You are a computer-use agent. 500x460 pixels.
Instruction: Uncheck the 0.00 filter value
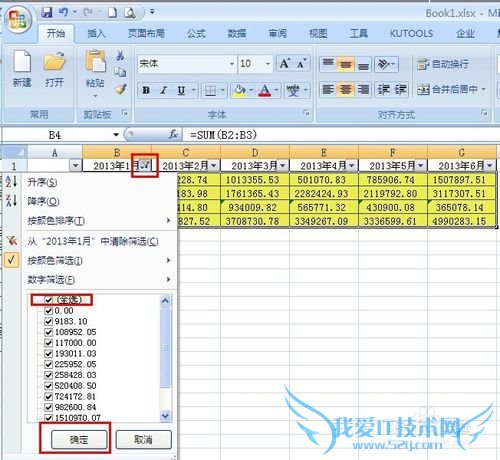(x=49, y=311)
